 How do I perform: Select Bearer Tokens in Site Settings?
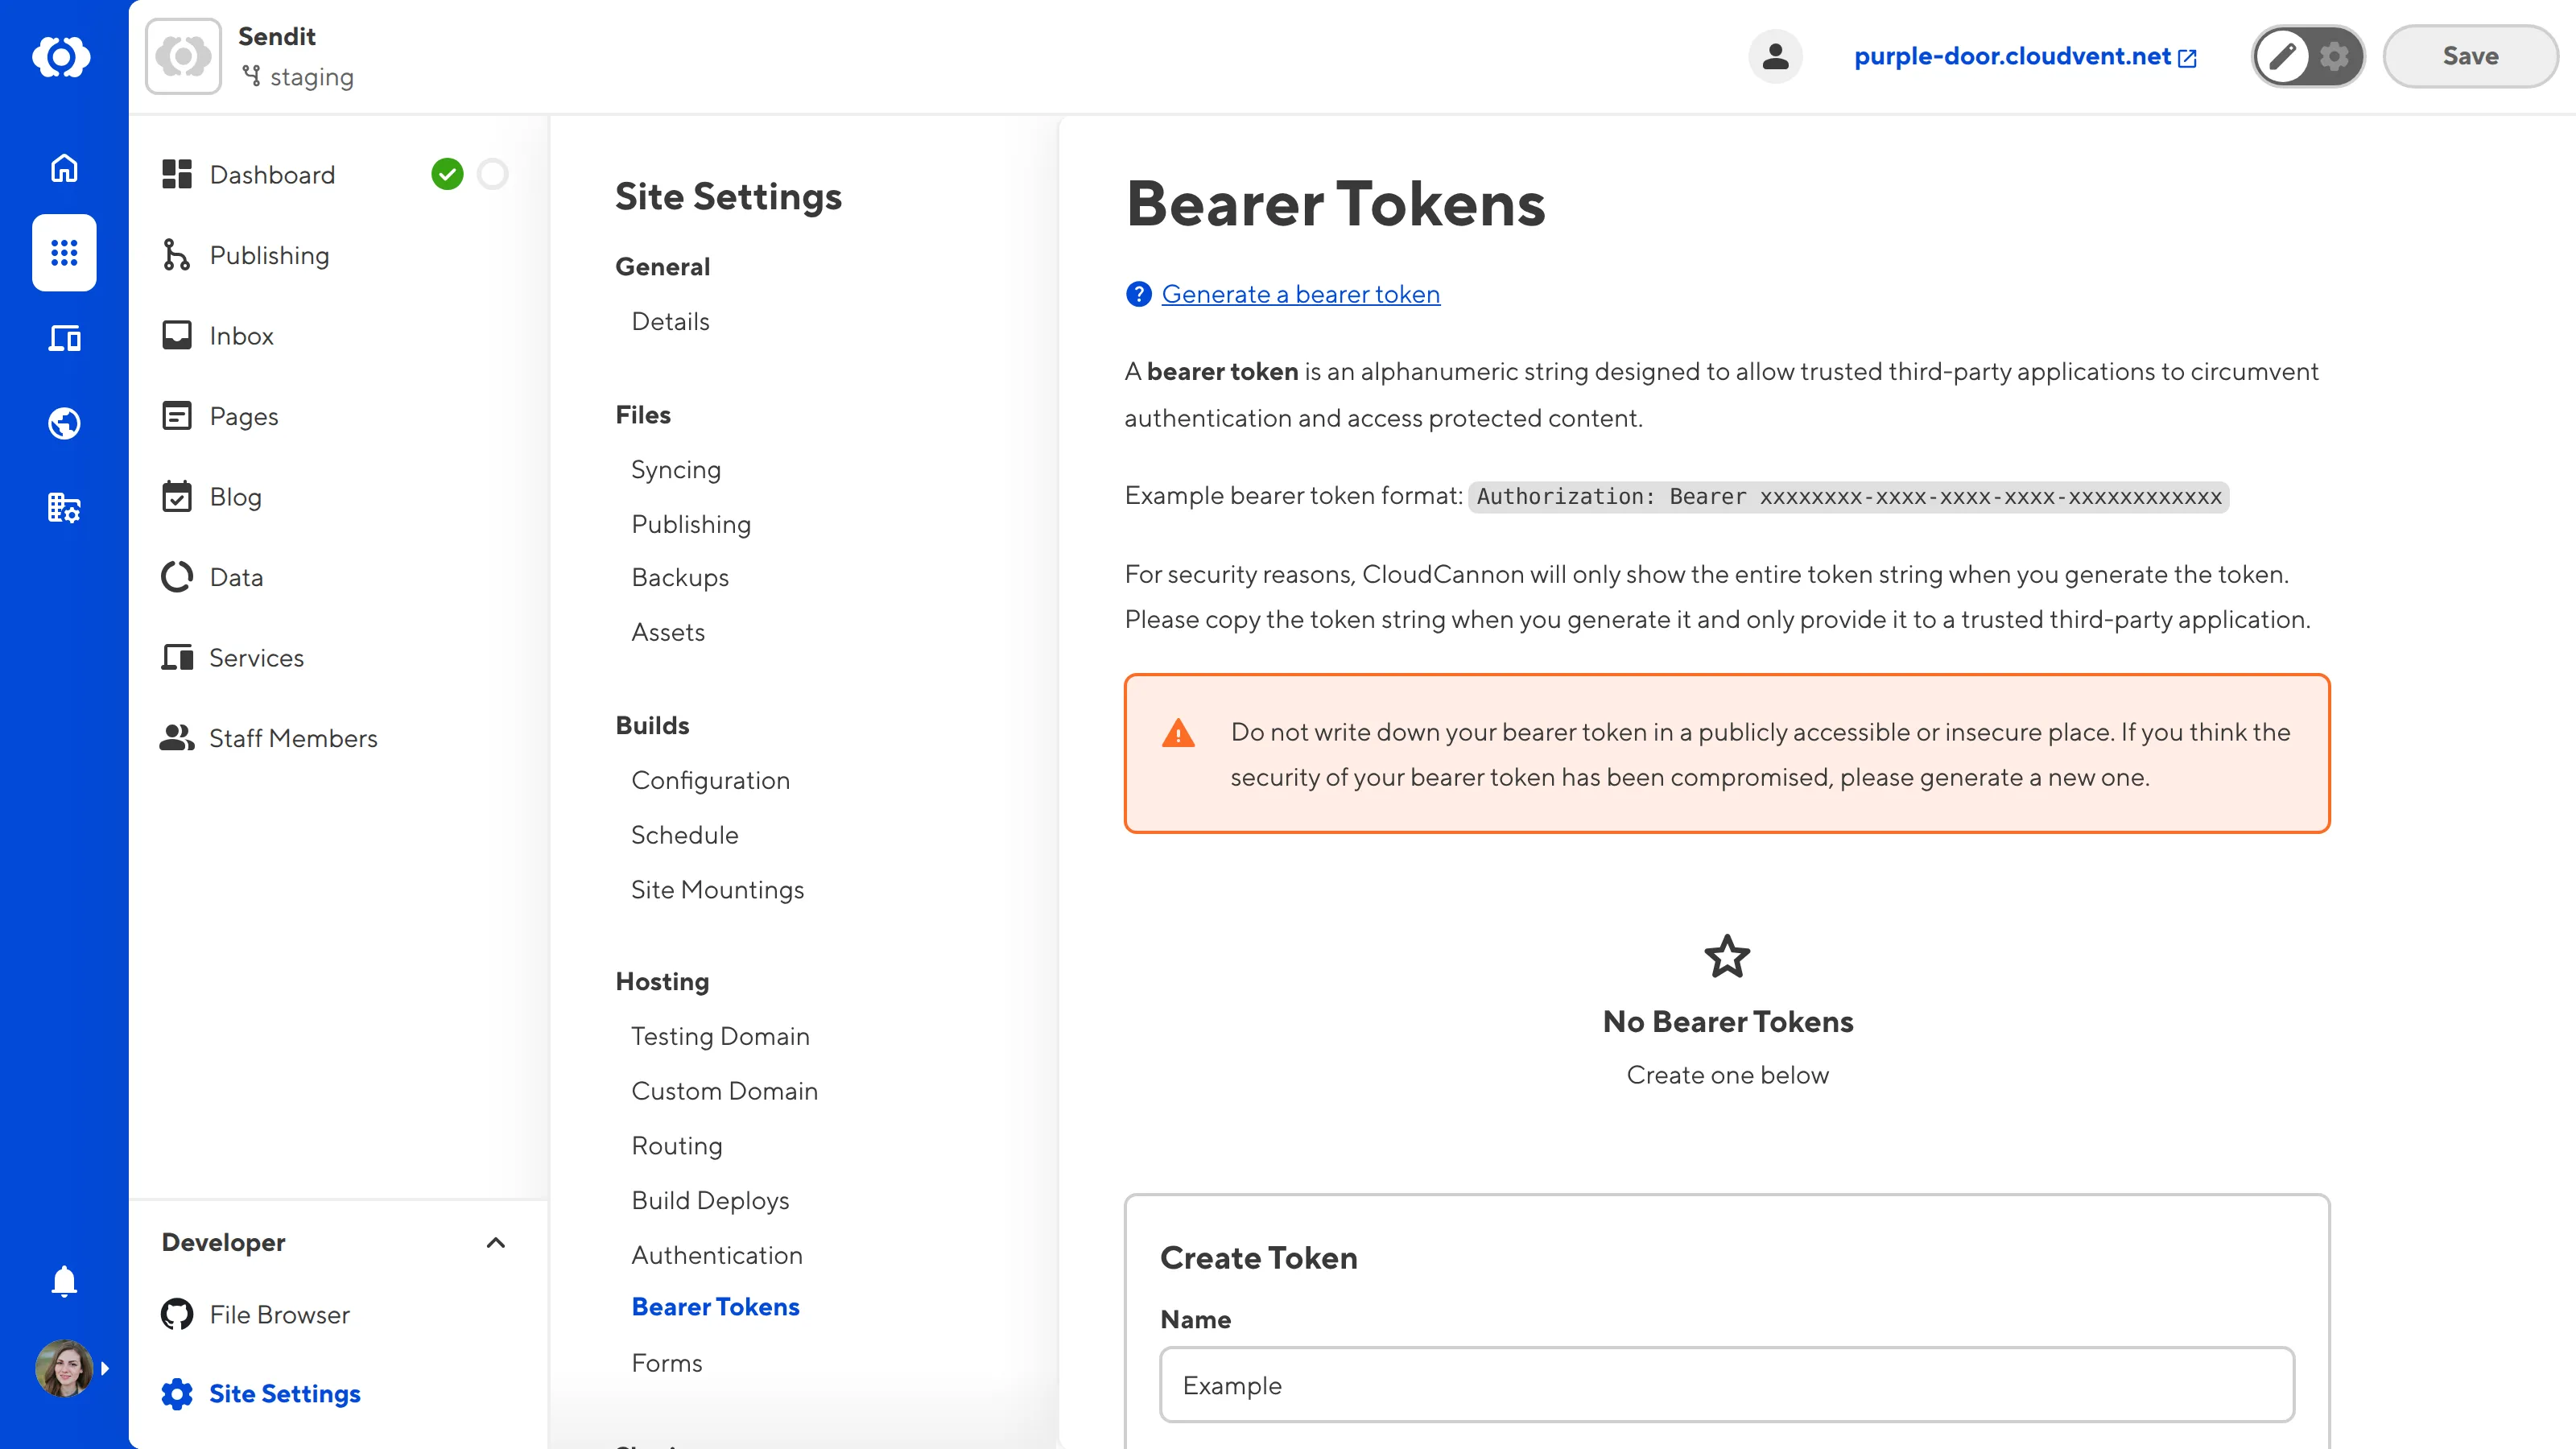(x=716, y=1306)
